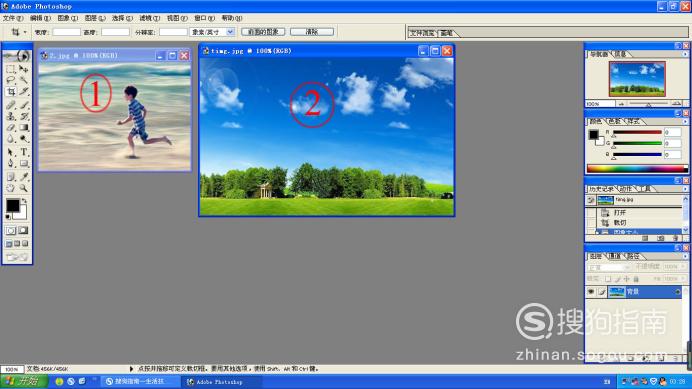Switch to Quick Mask mode
The image size is (692, 389).
pos(23,230)
